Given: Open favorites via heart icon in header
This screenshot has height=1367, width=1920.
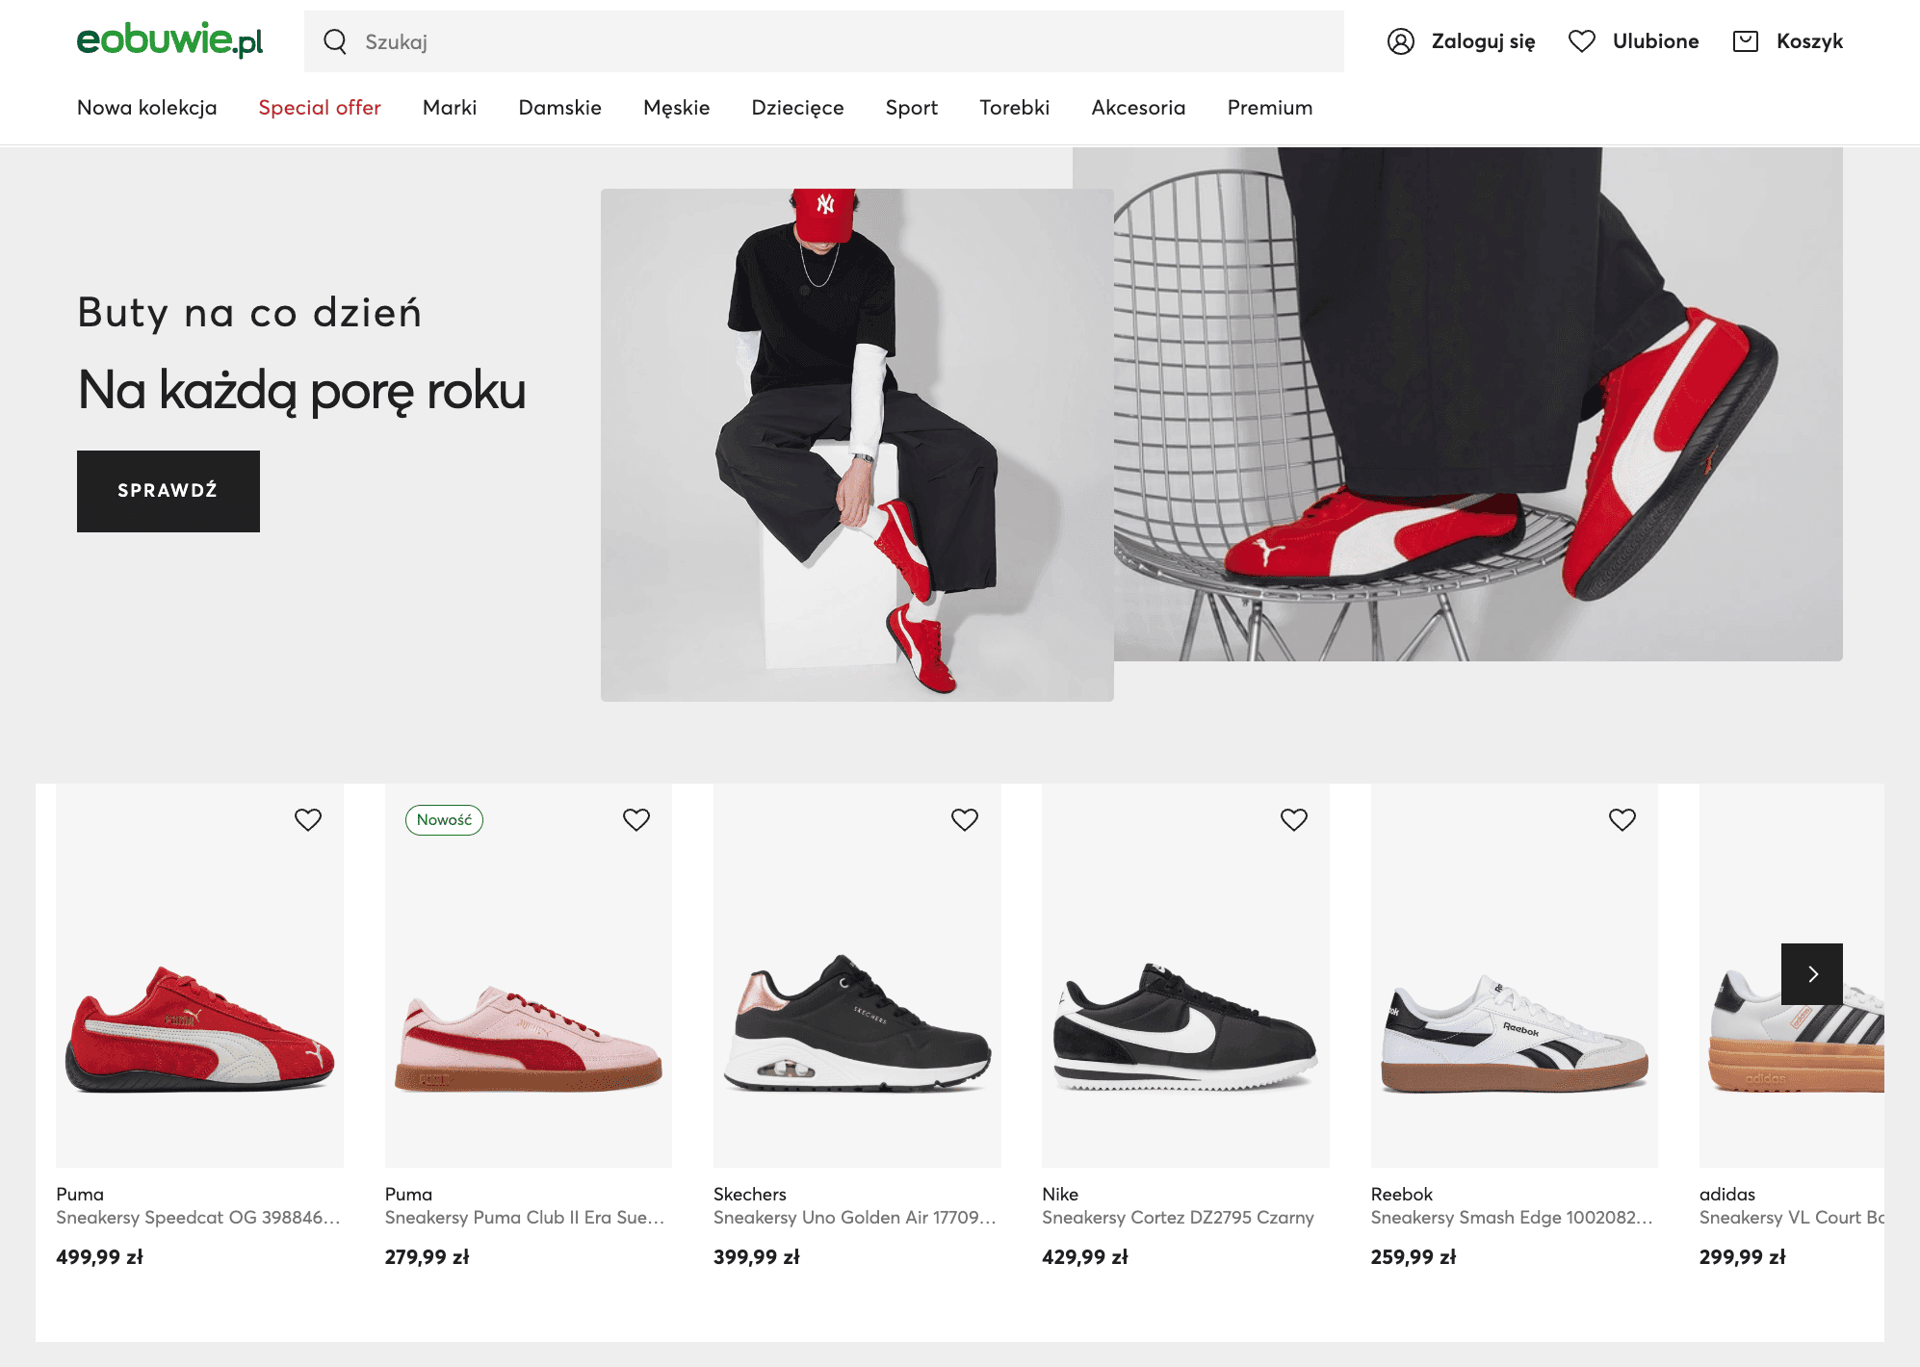Looking at the screenshot, I should coord(1581,41).
